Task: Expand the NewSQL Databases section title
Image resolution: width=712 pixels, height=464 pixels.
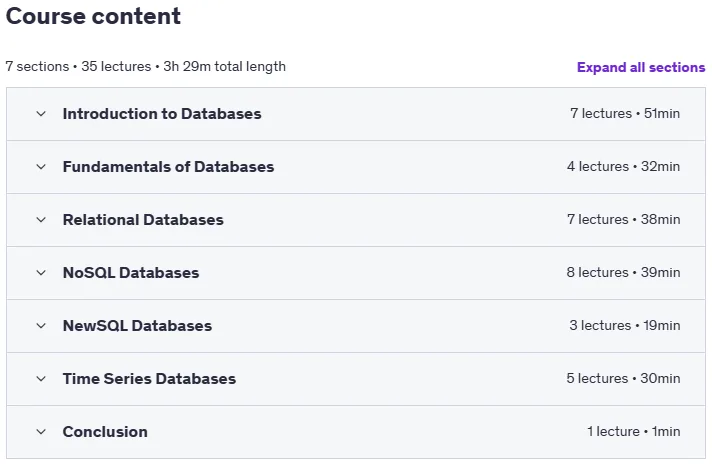Action: 137,326
